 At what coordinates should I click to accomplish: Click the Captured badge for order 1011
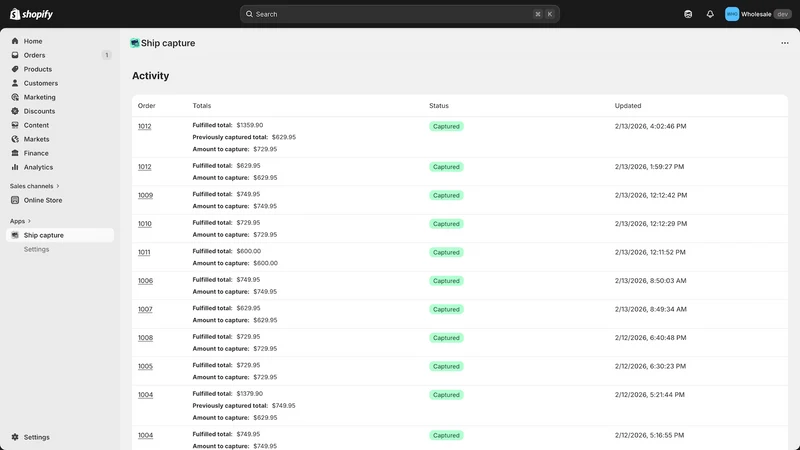coord(446,253)
